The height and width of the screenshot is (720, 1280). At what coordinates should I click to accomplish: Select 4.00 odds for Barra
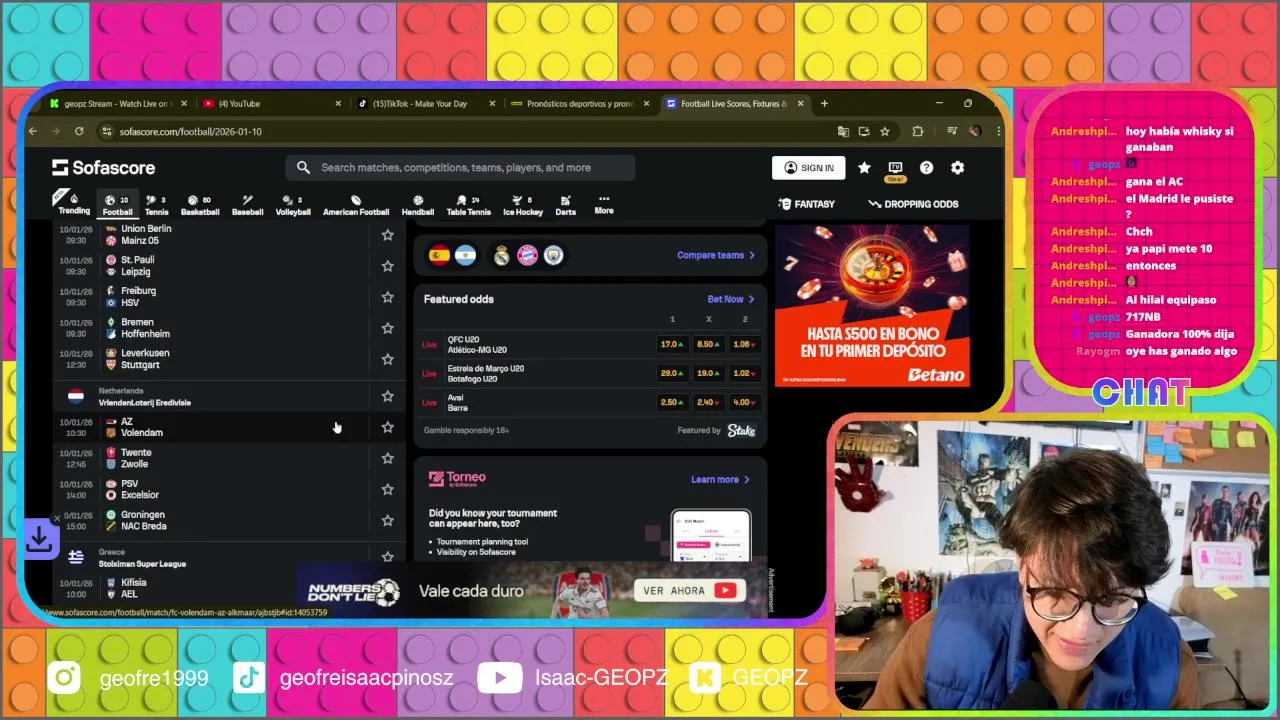[744, 402]
